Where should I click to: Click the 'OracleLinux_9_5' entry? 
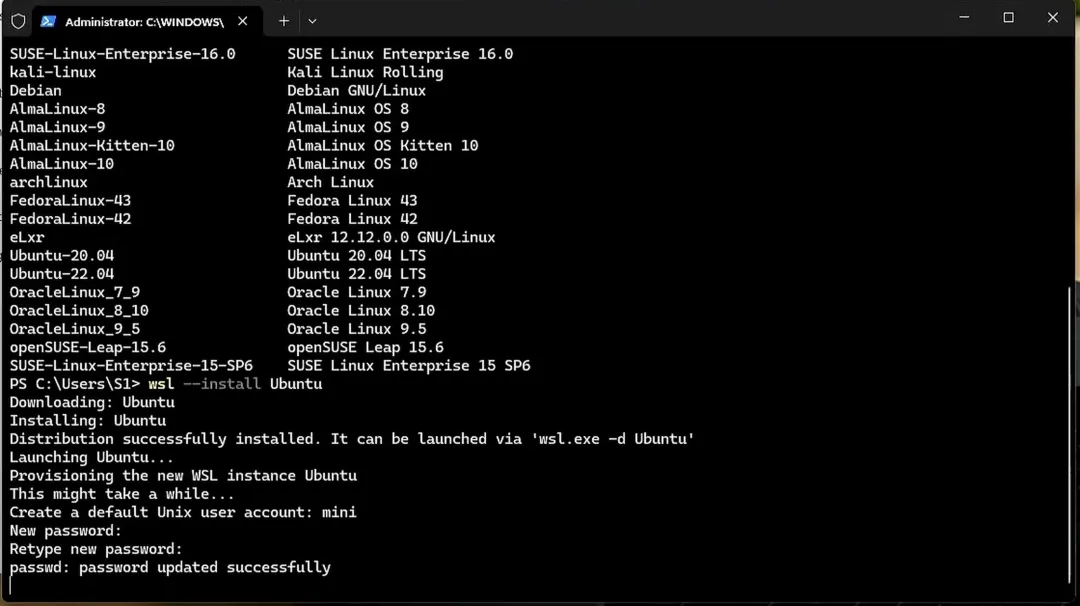74,329
